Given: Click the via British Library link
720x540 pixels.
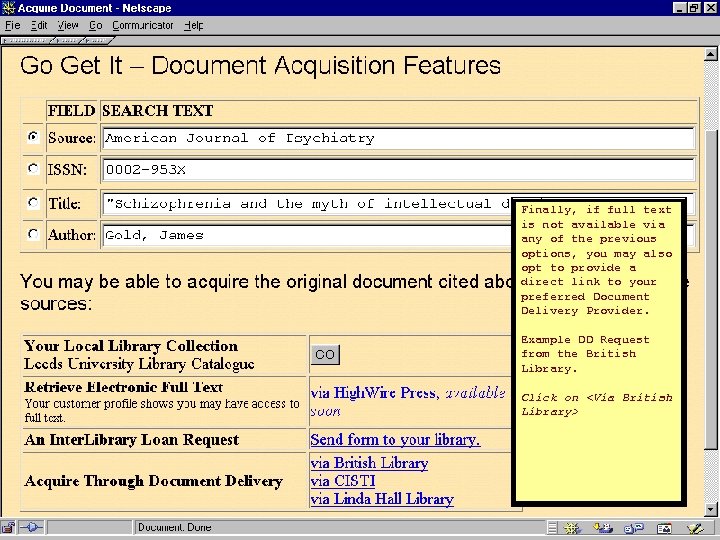Looking at the screenshot, I should (369, 463).
